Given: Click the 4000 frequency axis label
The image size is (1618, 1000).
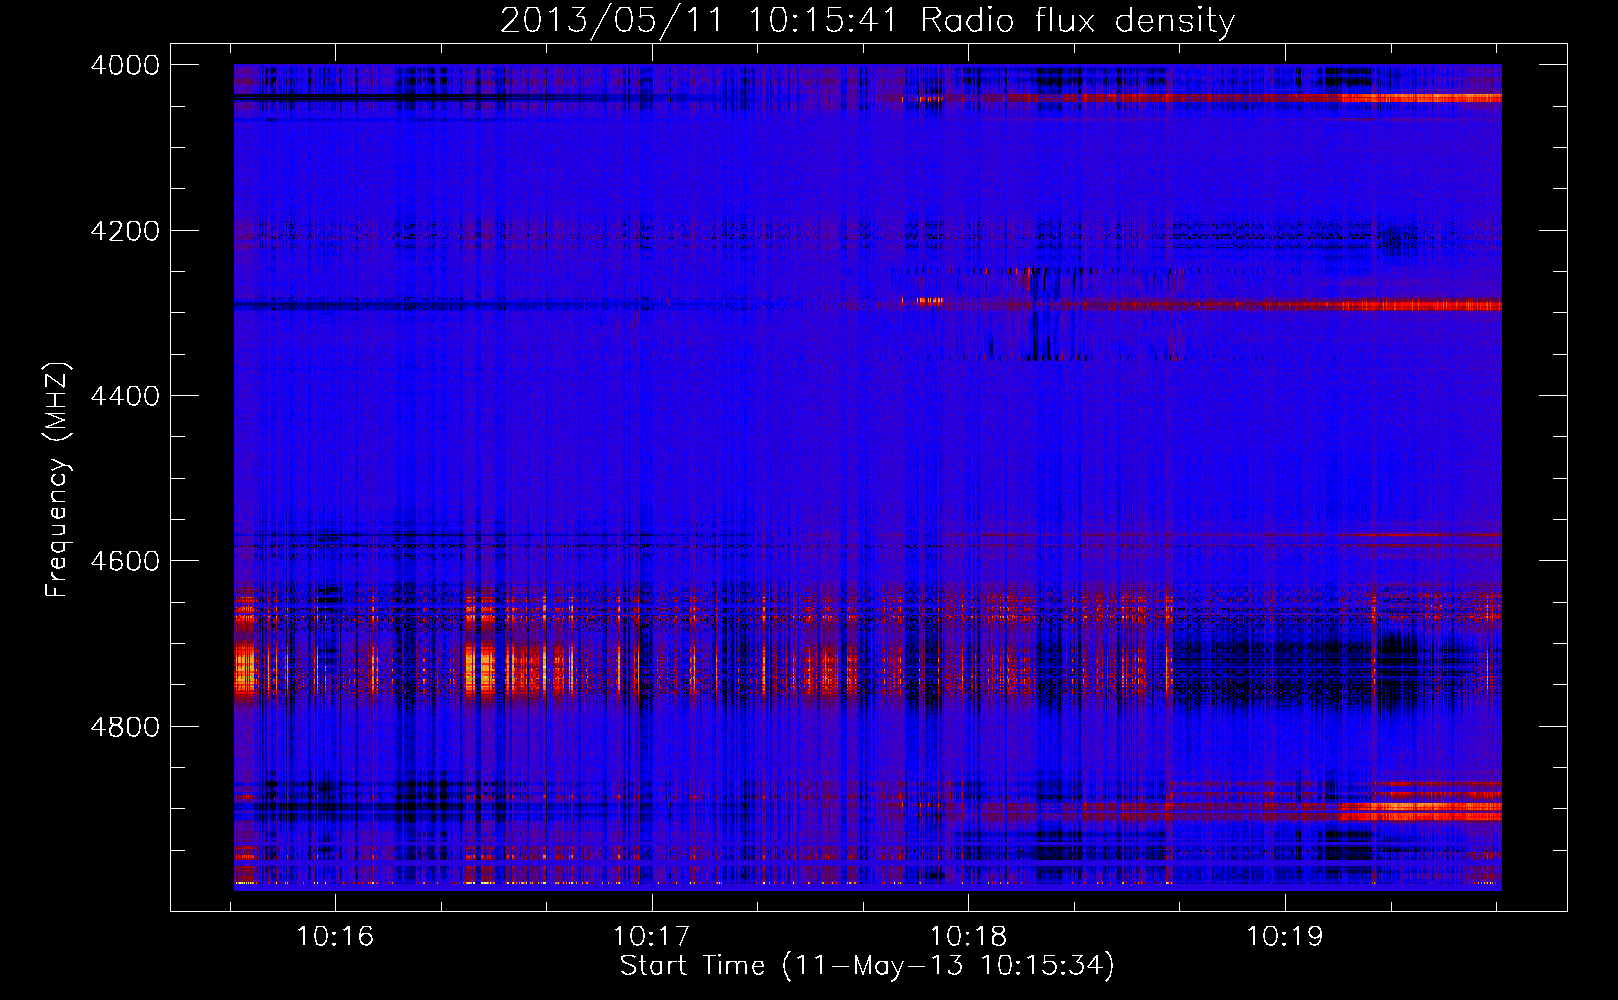Looking at the screenshot, I should [125, 65].
